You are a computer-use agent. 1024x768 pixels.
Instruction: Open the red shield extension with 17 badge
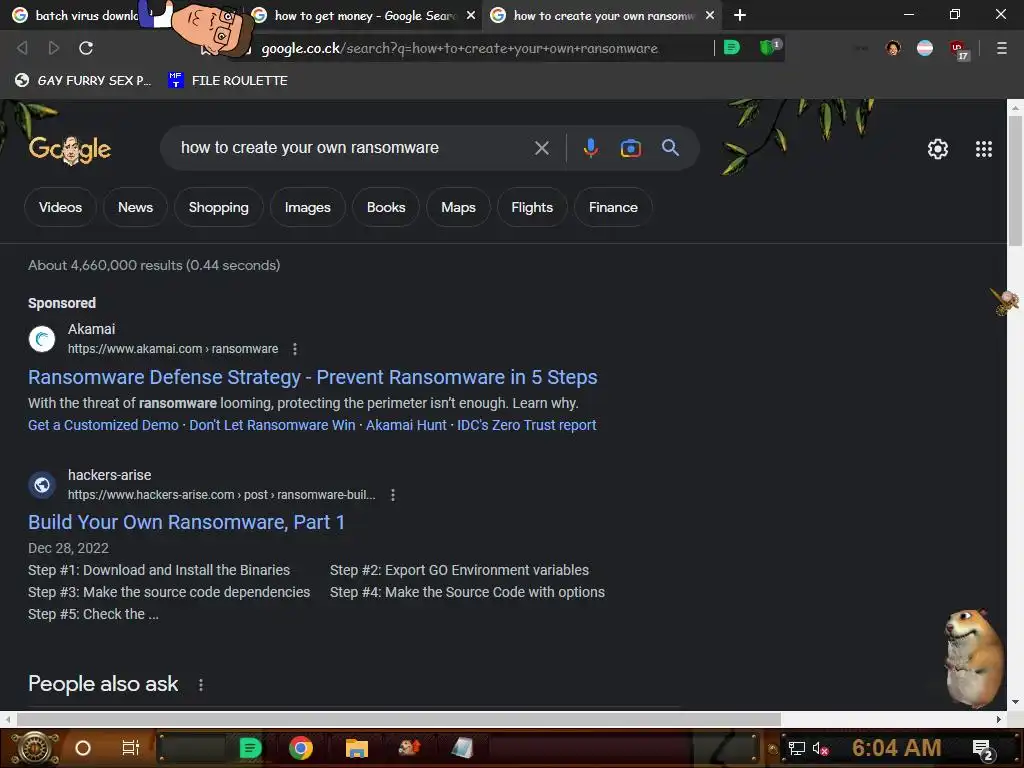[x=959, y=50]
